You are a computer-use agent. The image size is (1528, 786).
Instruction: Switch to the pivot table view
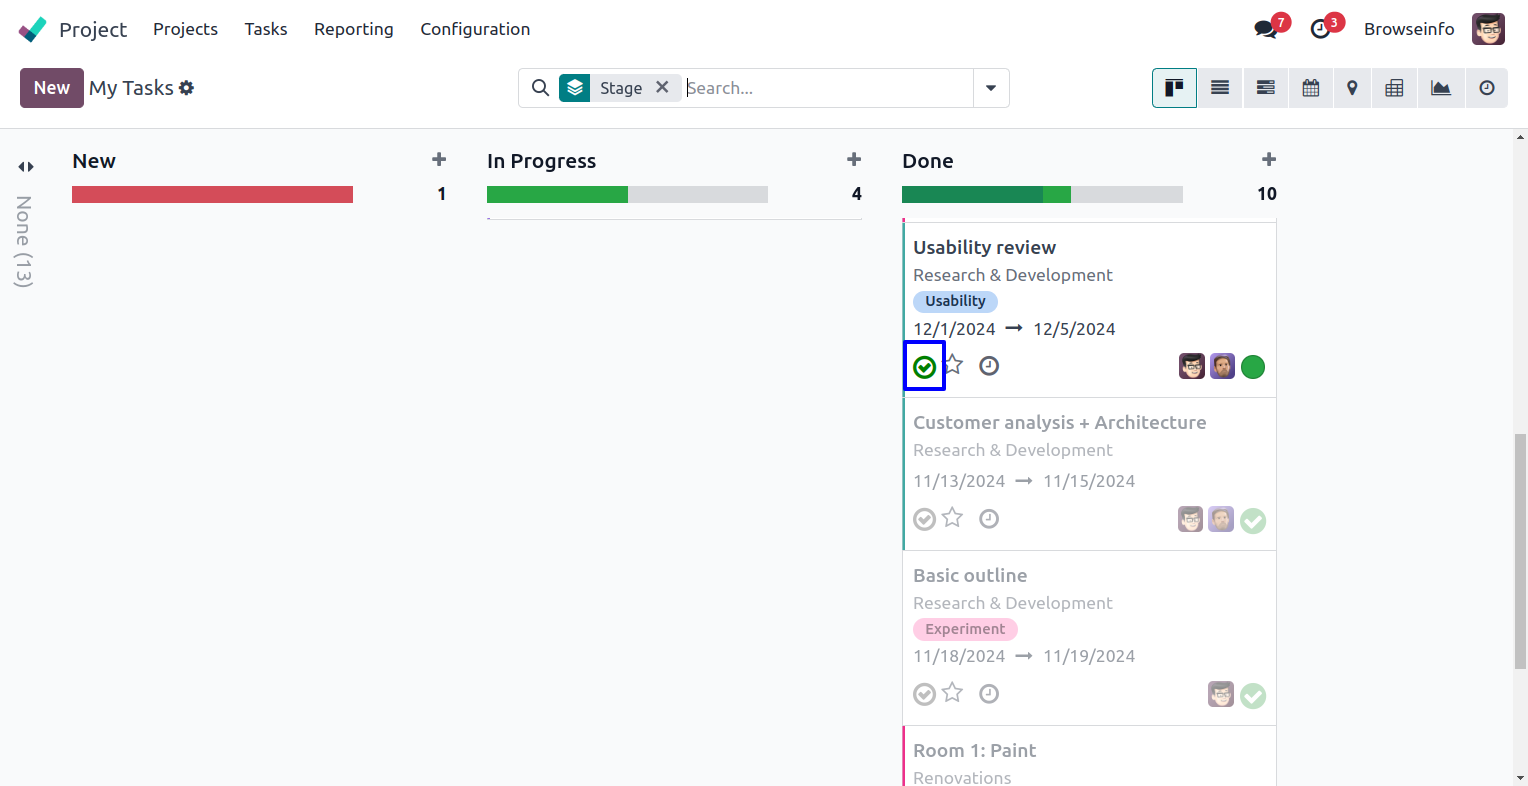click(x=1394, y=88)
